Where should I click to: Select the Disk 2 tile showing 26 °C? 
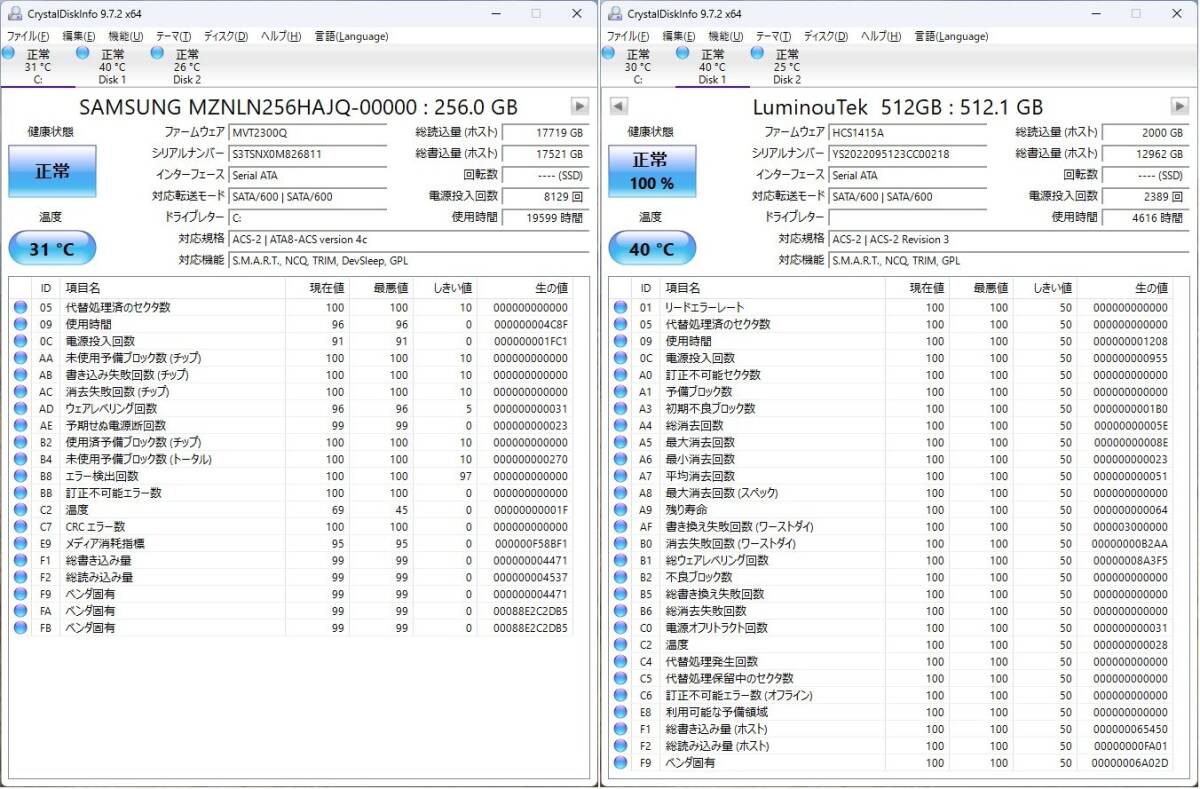186,65
